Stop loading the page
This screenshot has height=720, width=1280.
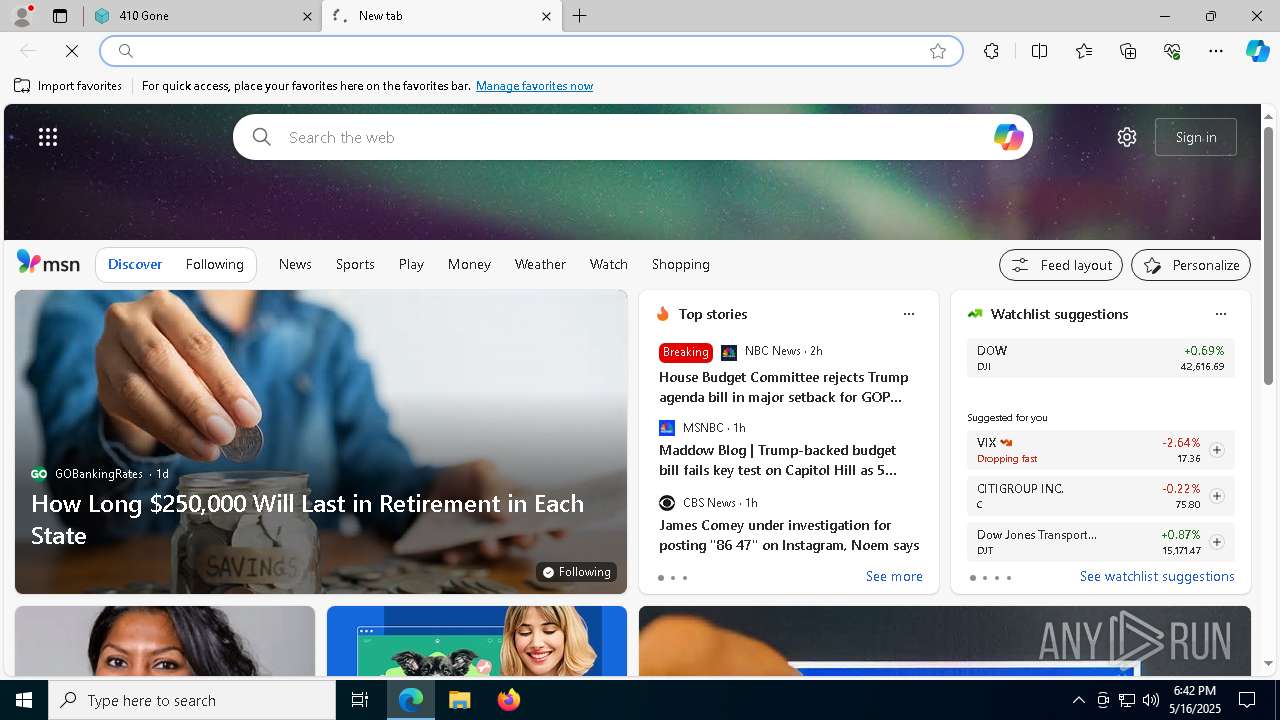pos(72,51)
